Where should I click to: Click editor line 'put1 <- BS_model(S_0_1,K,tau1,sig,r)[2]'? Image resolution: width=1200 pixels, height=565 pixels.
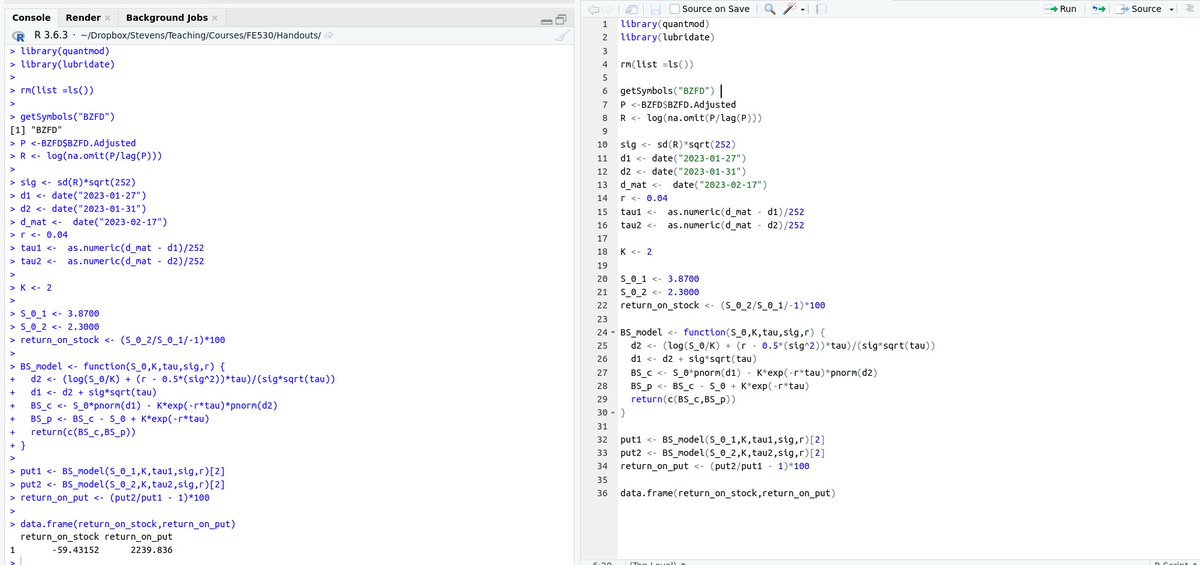point(722,439)
